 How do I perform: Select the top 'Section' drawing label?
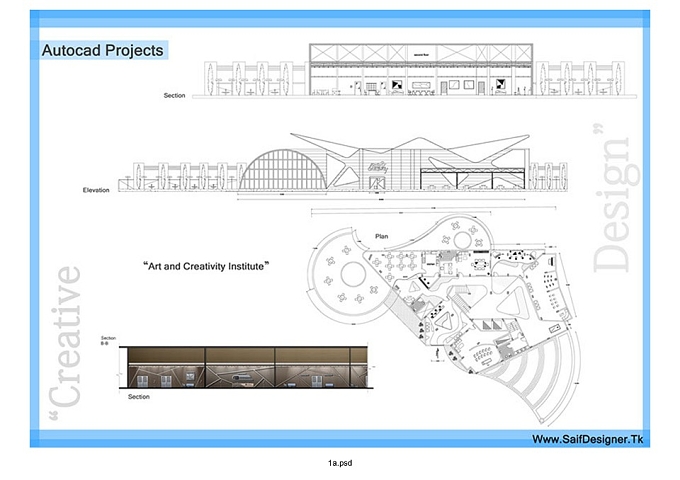pyautogui.click(x=174, y=95)
